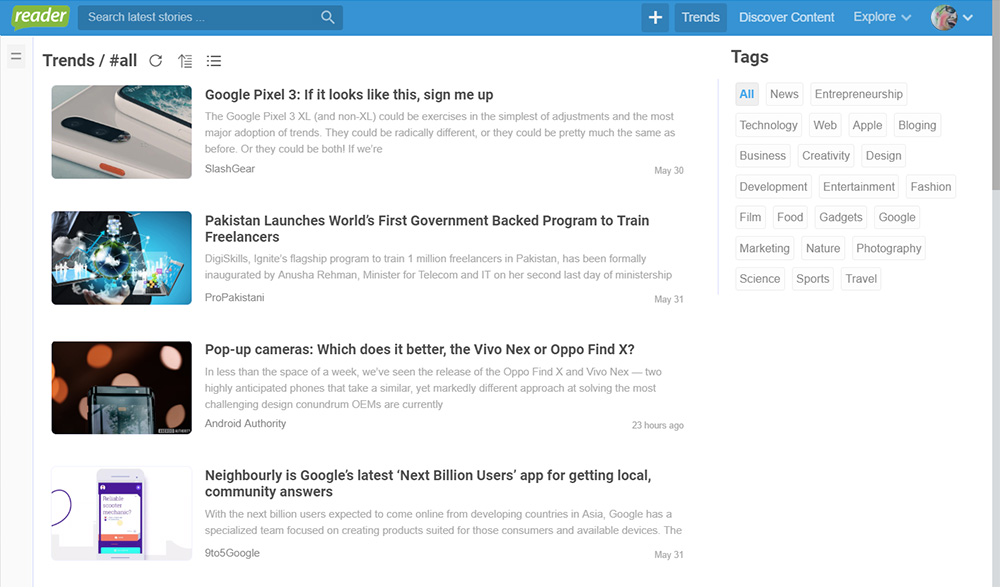
Task: Click the Pop-up cameras article thumbnail
Action: tap(122, 388)
